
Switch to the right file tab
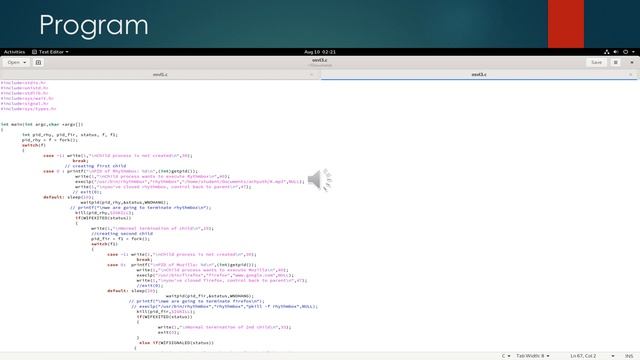[479, 75]
